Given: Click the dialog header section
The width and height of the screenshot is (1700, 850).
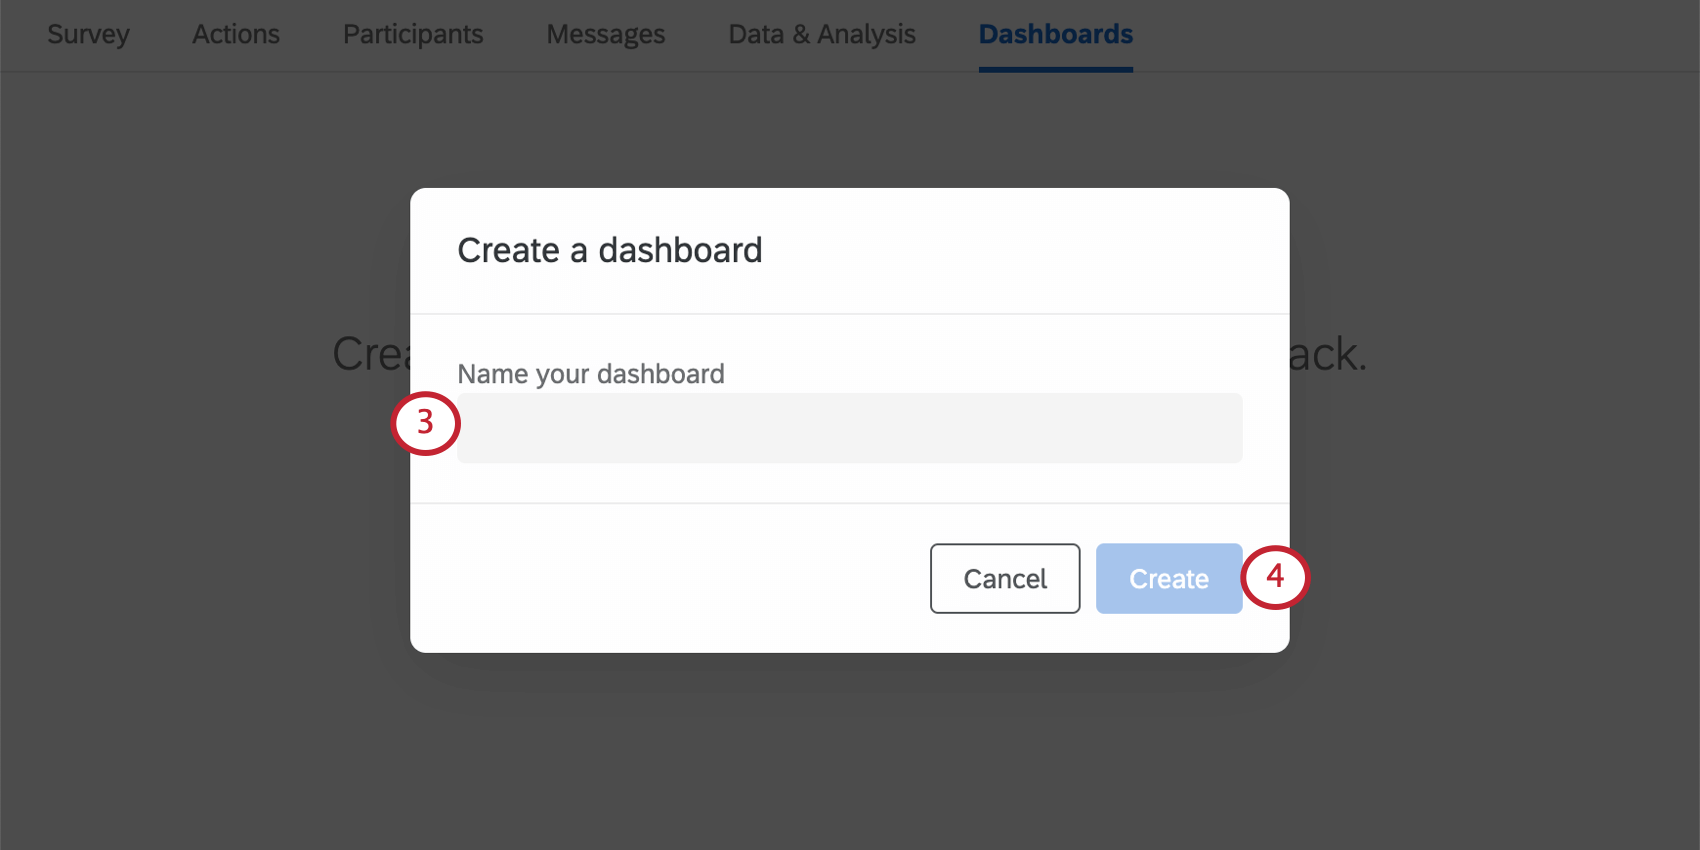Looking at the screenshot, I should 850,250.
